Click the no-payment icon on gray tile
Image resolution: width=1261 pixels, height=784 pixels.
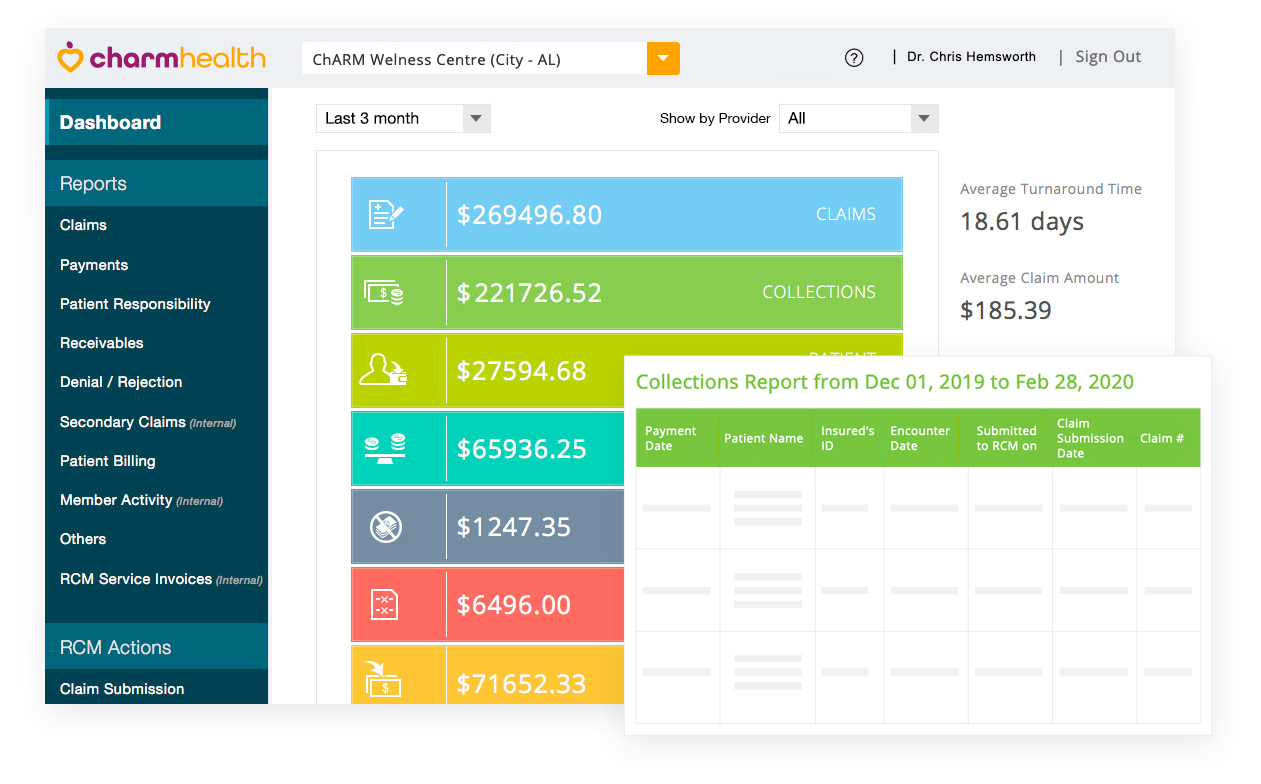click(x=385, y=527)
